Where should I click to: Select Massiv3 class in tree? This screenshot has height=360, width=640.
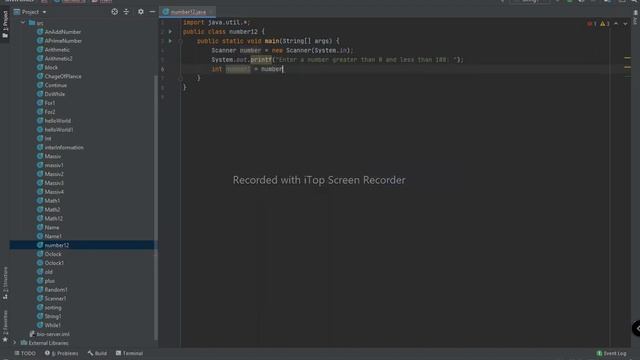tap(50, 183)
